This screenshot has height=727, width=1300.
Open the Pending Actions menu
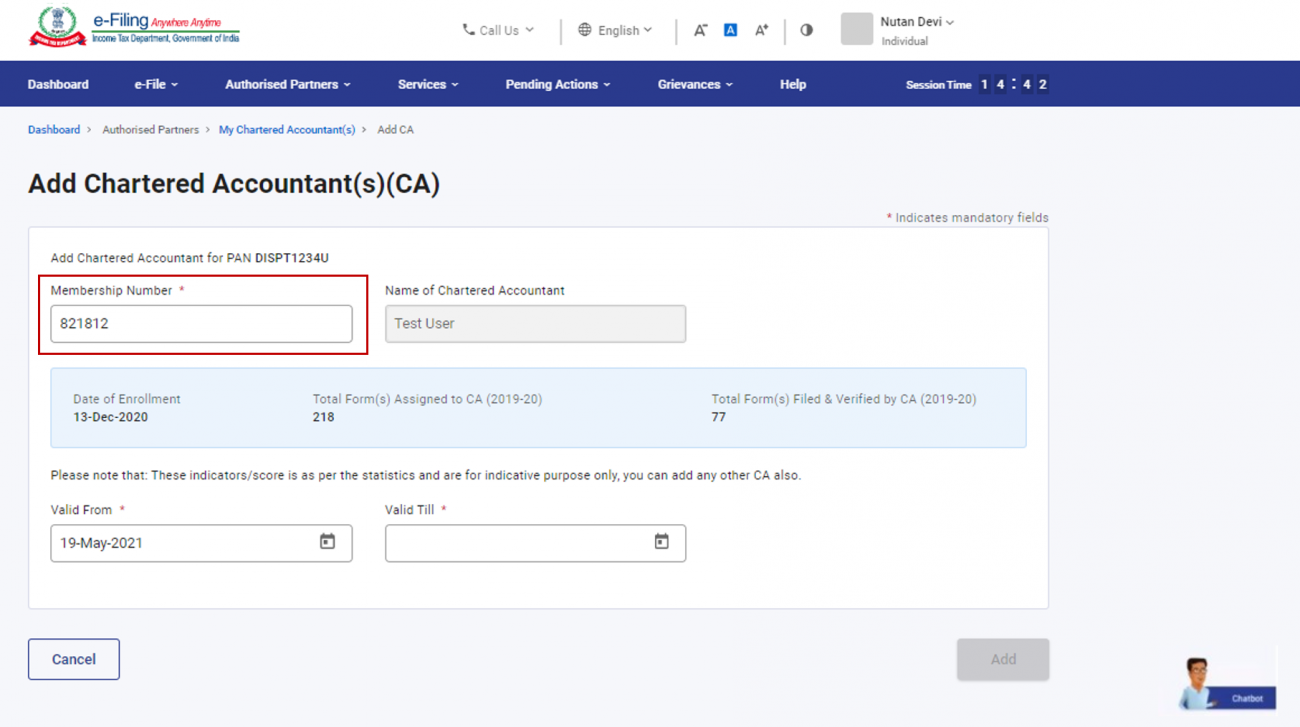tap(557, 84)
